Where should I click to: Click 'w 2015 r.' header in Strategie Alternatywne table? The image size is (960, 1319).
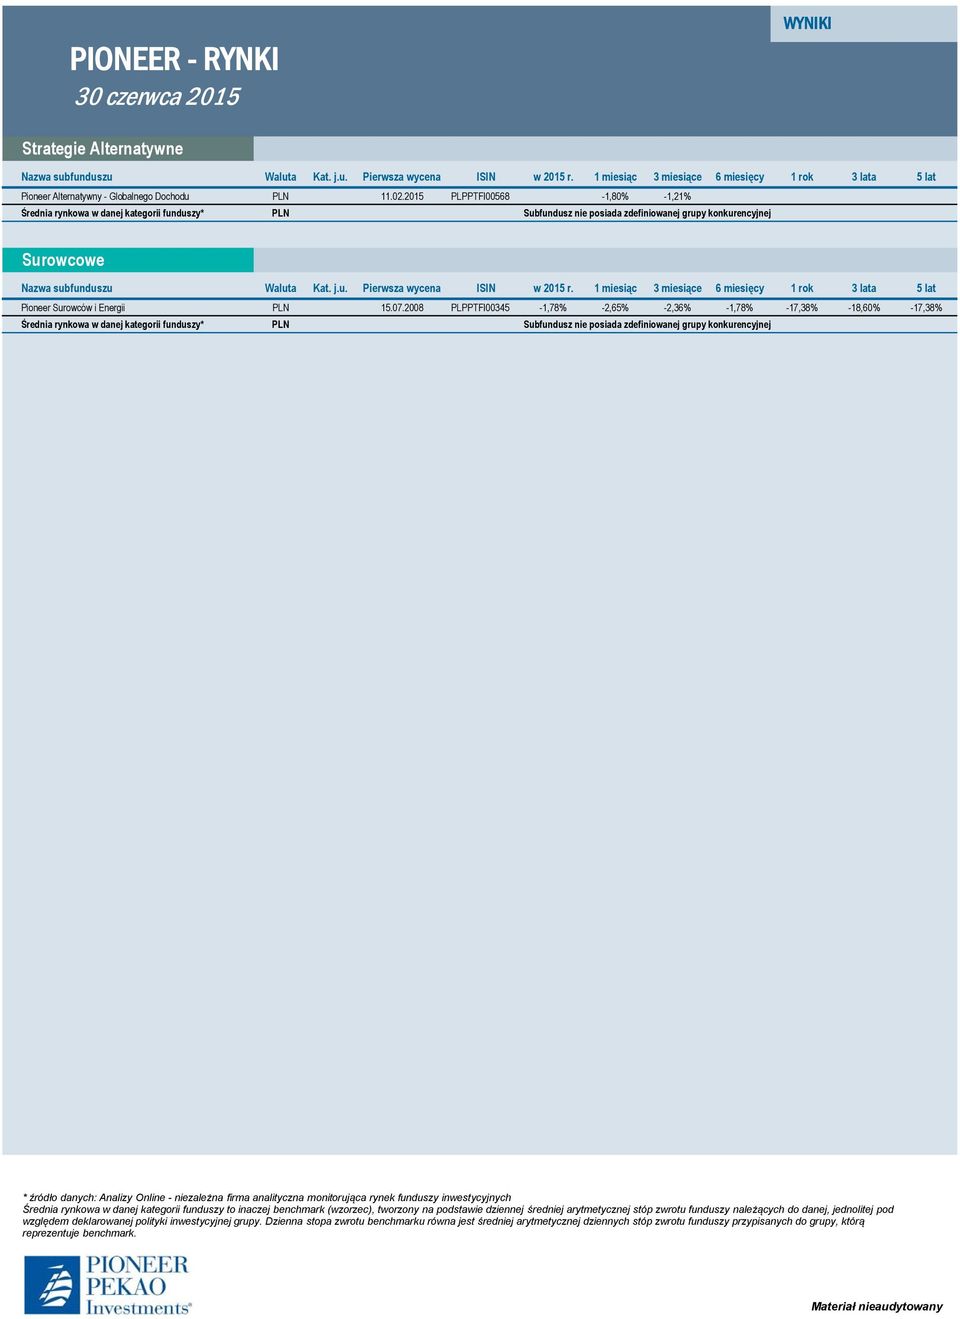[x=553, y=177]
